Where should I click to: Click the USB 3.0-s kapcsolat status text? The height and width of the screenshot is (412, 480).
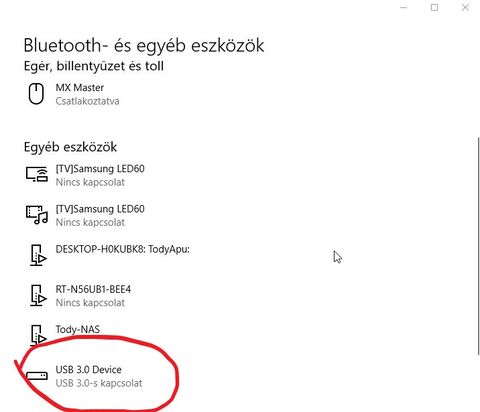pyautogui.click(x=99, y=383)
